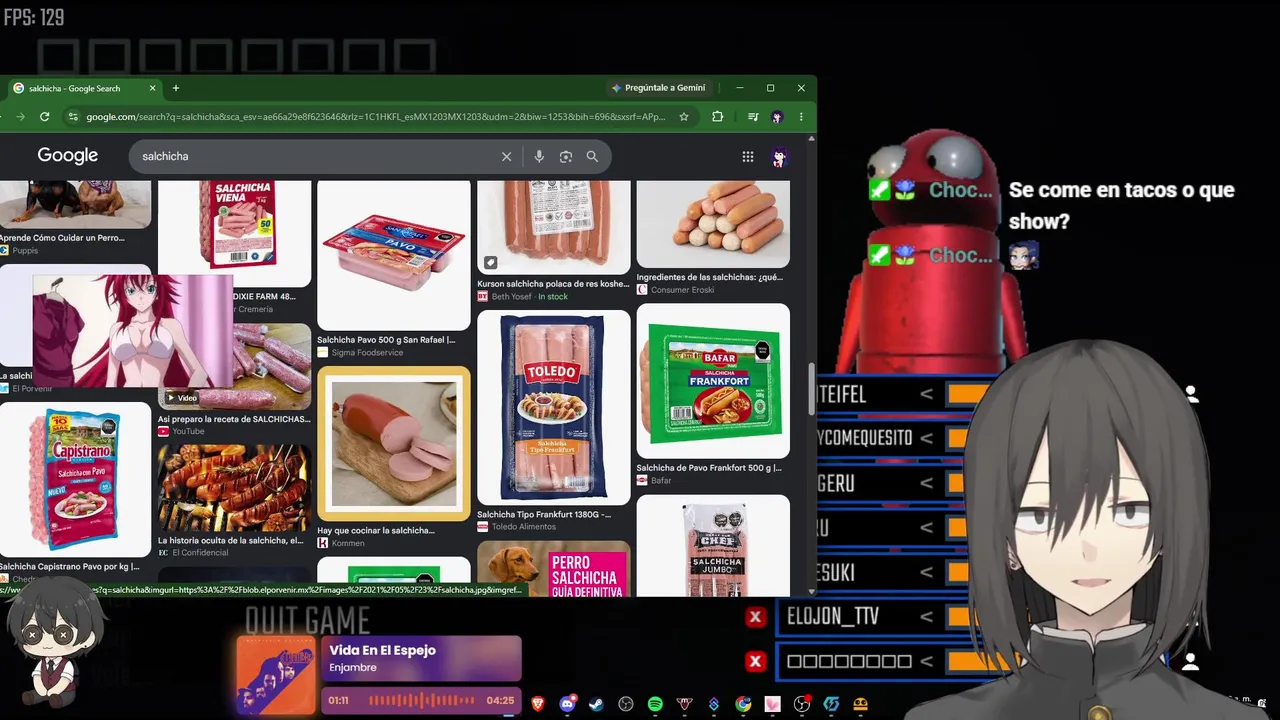
Task: Expand arrow next to YCOMEQUESITO player
Action: (x=926, y=438)
